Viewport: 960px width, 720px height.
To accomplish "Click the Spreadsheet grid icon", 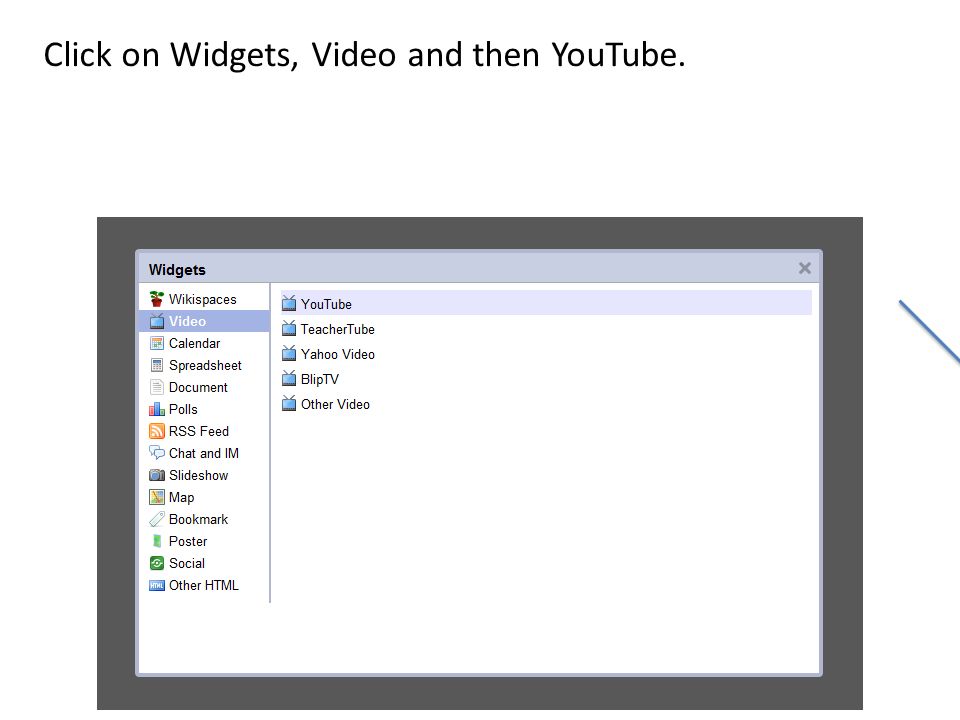I will click(x=157, y=365).
